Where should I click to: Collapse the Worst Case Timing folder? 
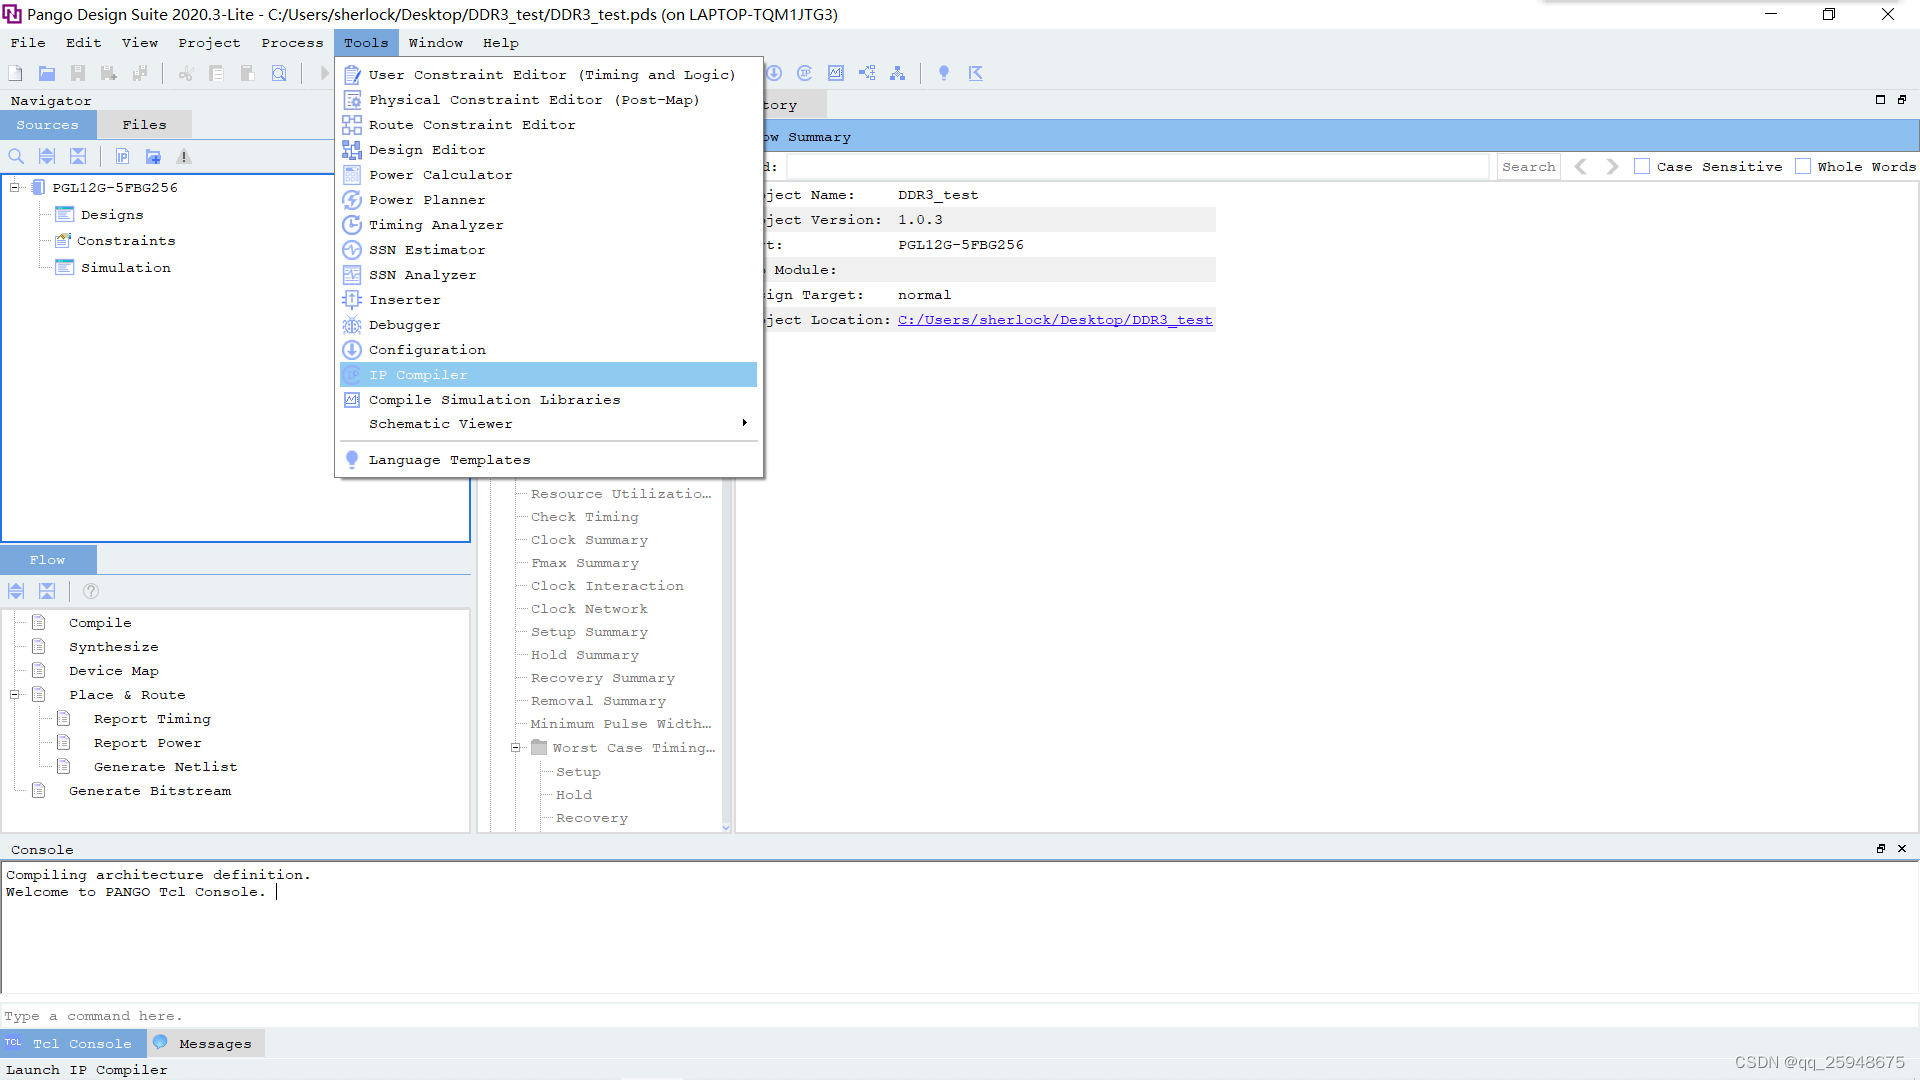tap(516, 748)
